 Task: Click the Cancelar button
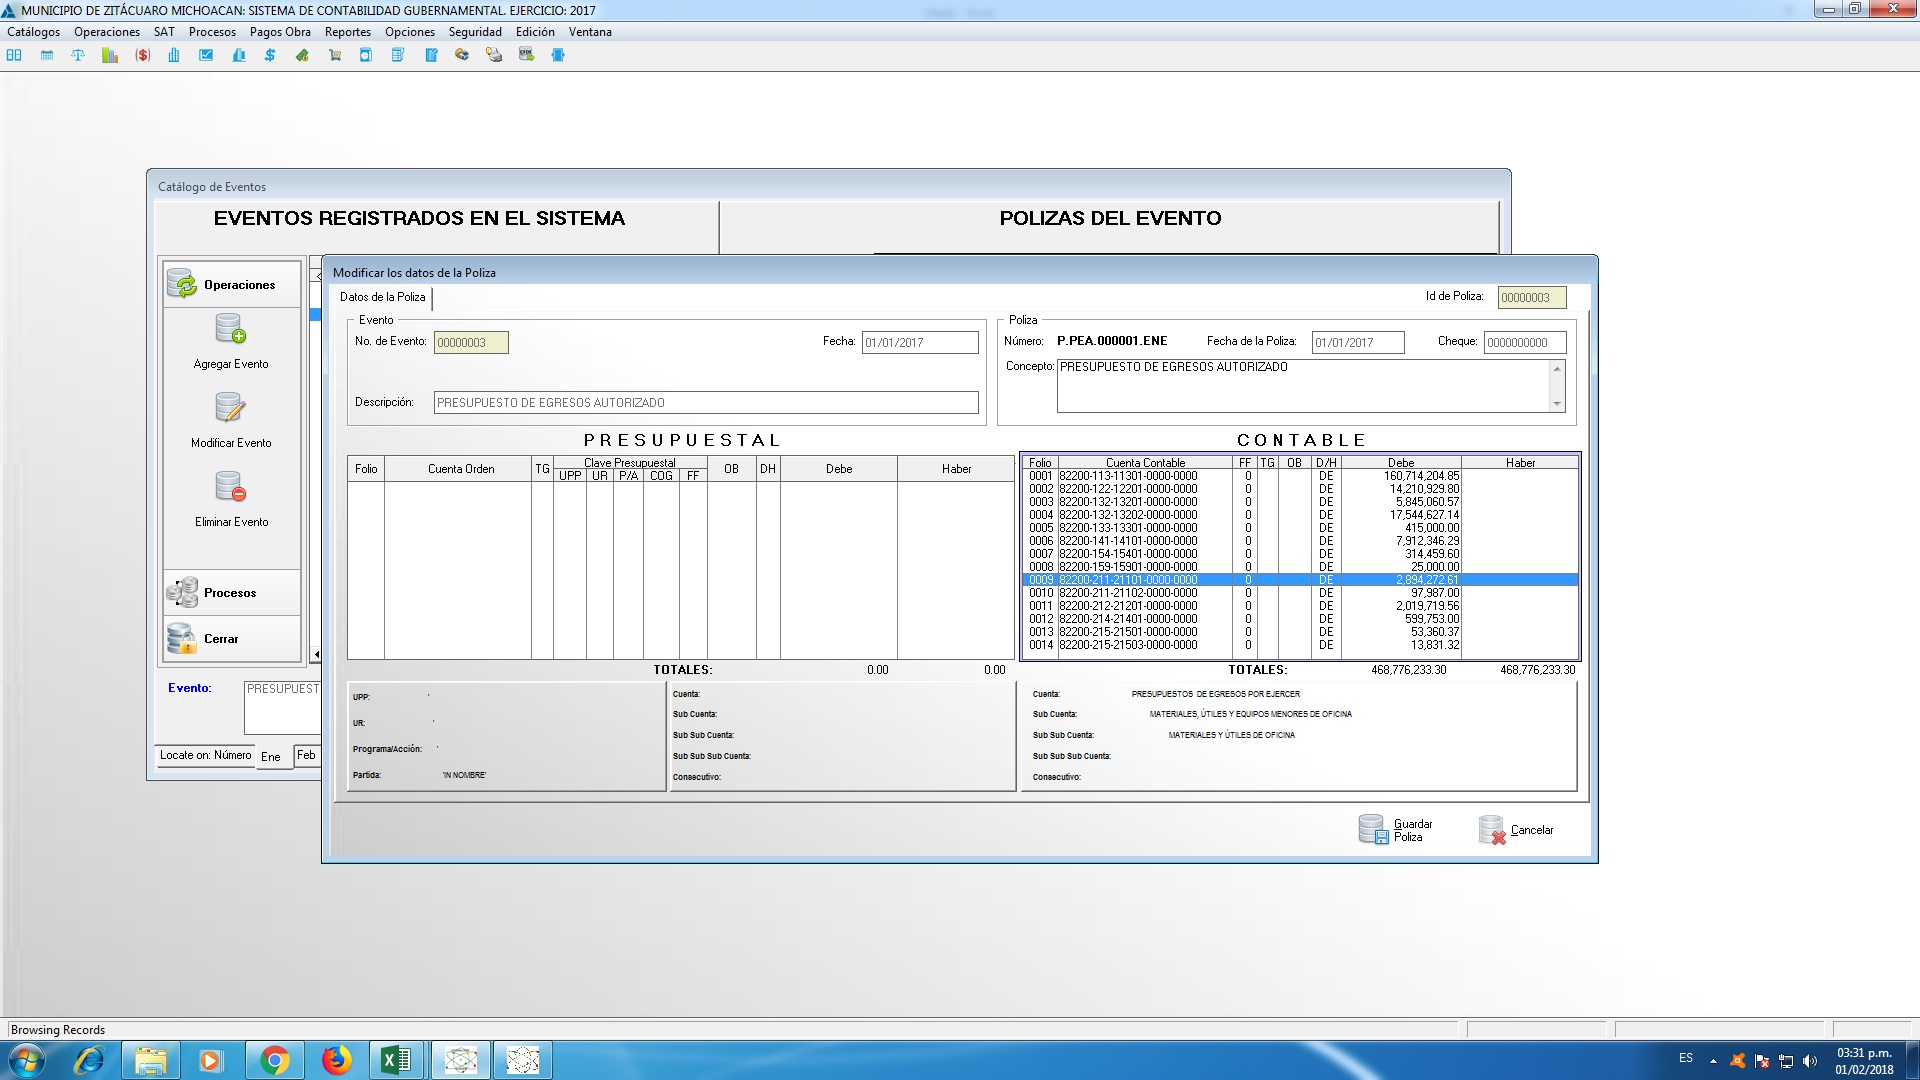1516,830
